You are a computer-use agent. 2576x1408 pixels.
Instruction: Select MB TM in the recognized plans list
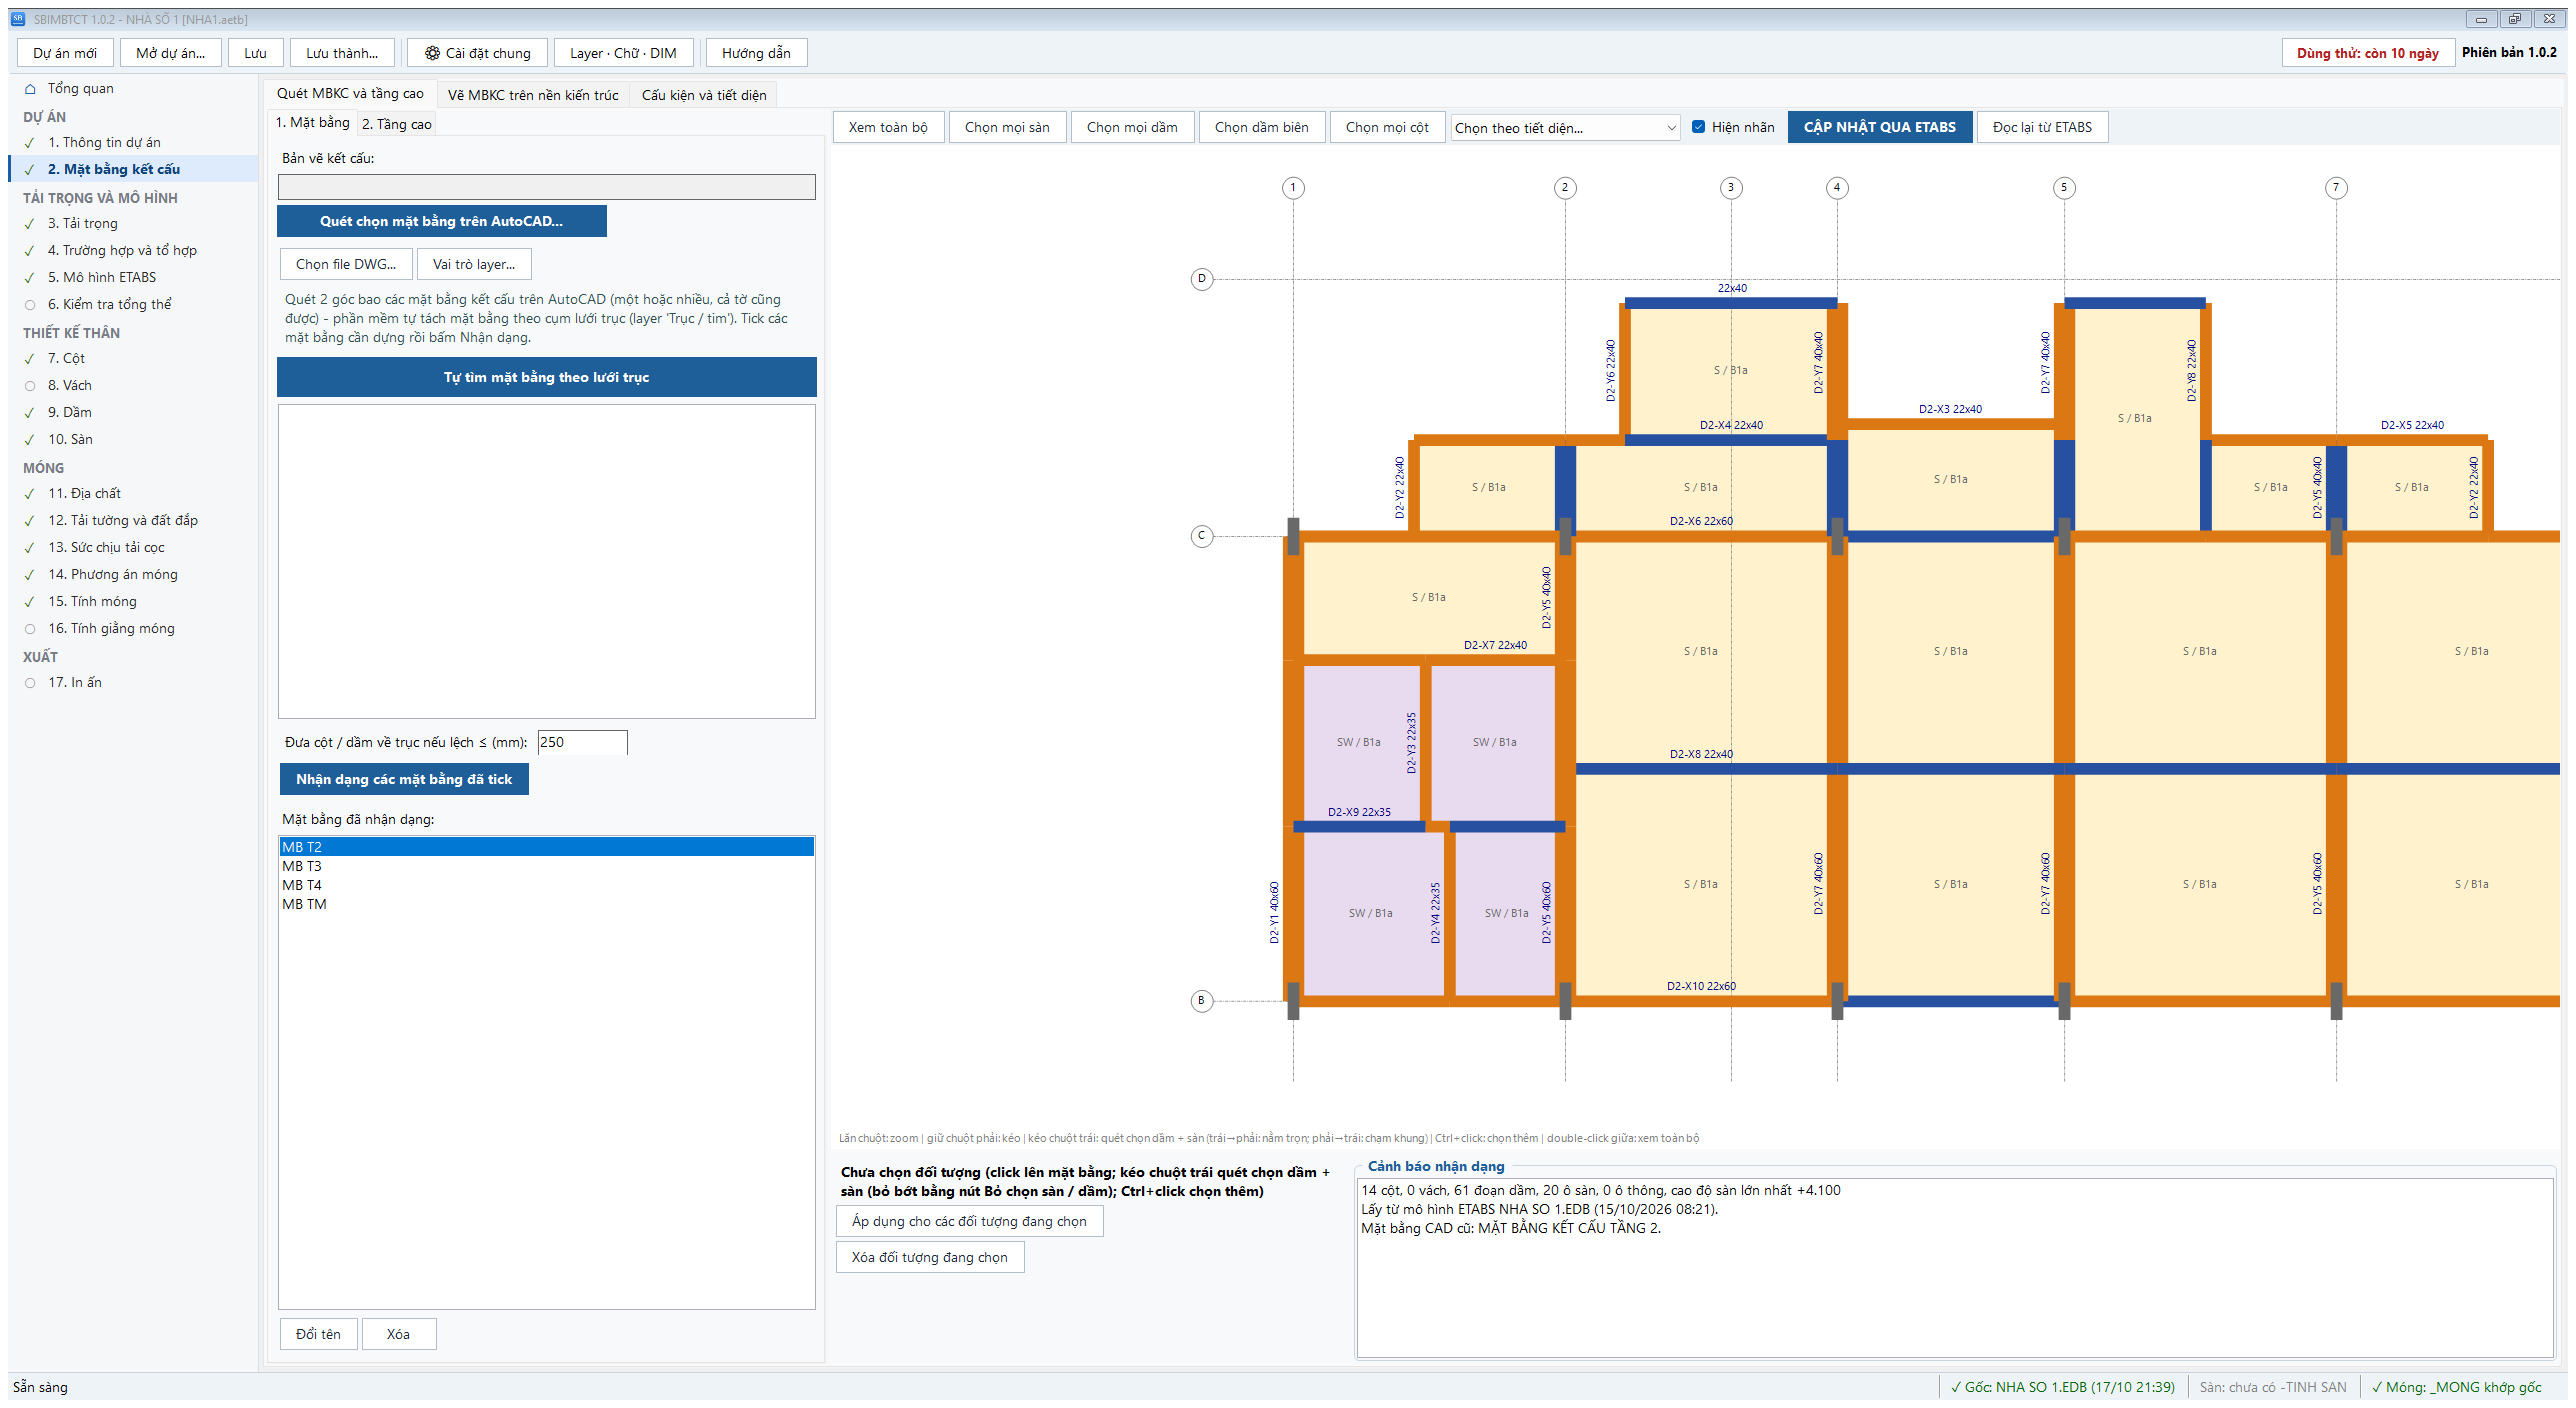[546, 904]
